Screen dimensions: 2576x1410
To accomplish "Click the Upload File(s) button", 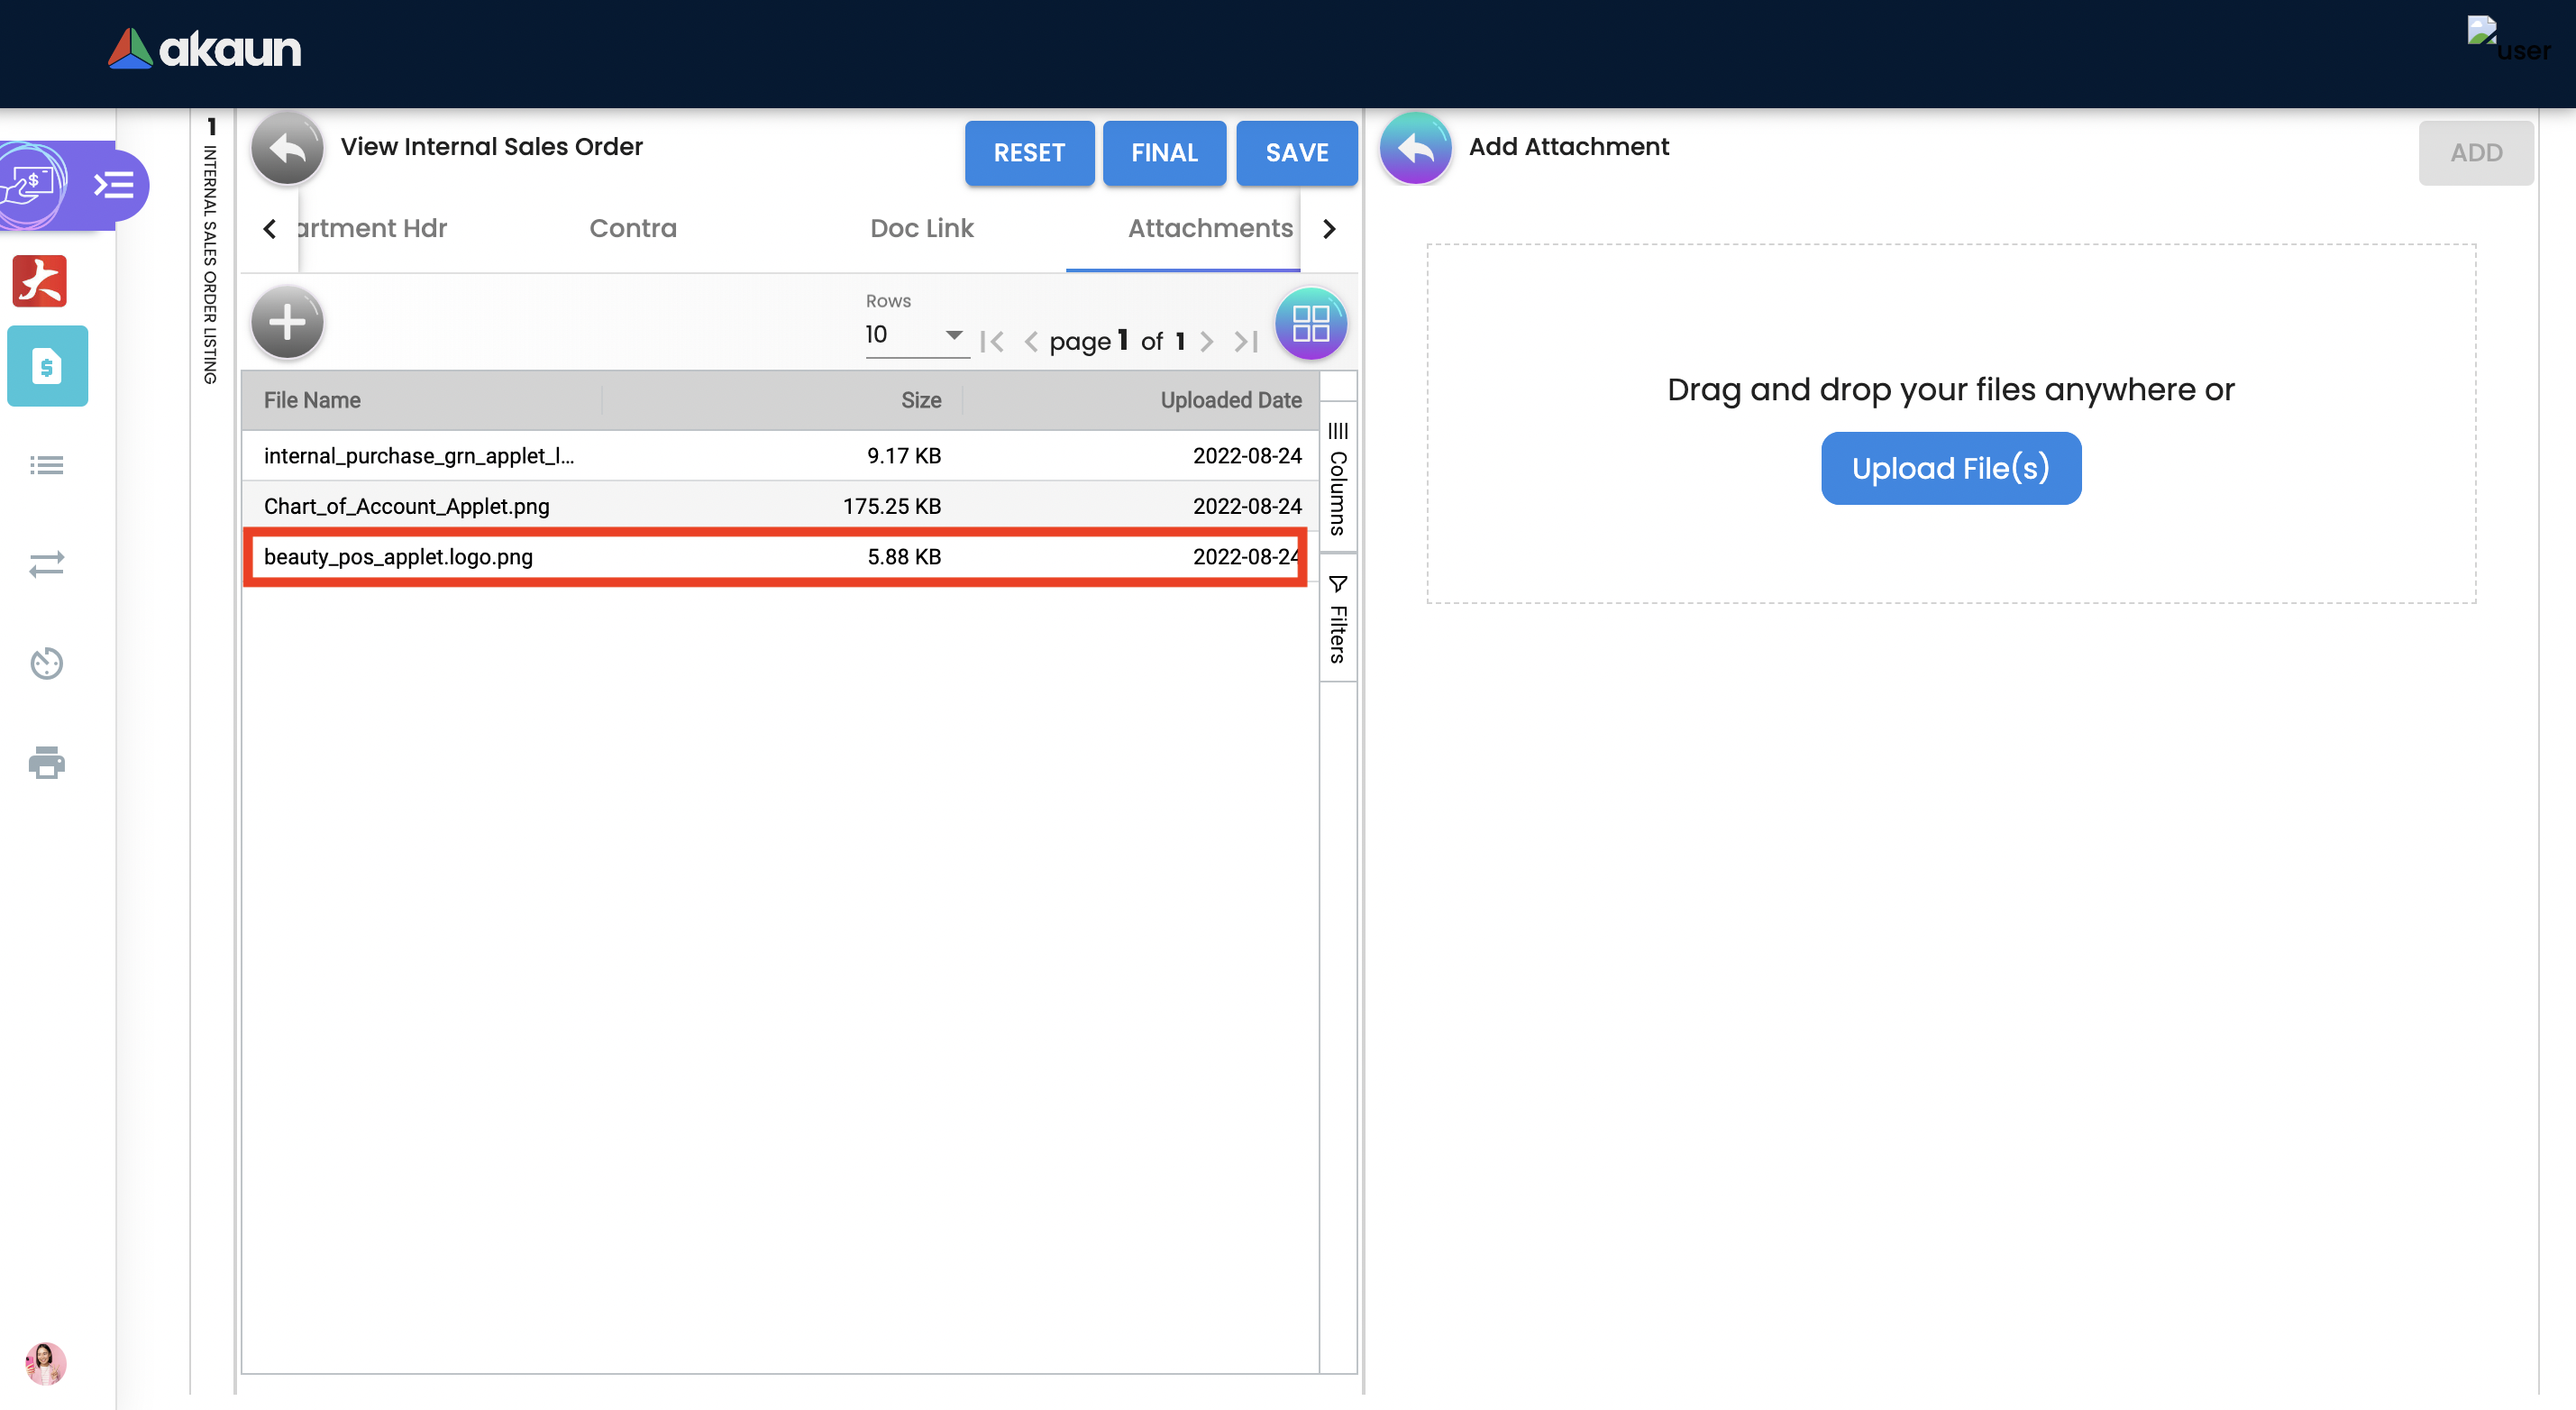I will point(1950,468).
